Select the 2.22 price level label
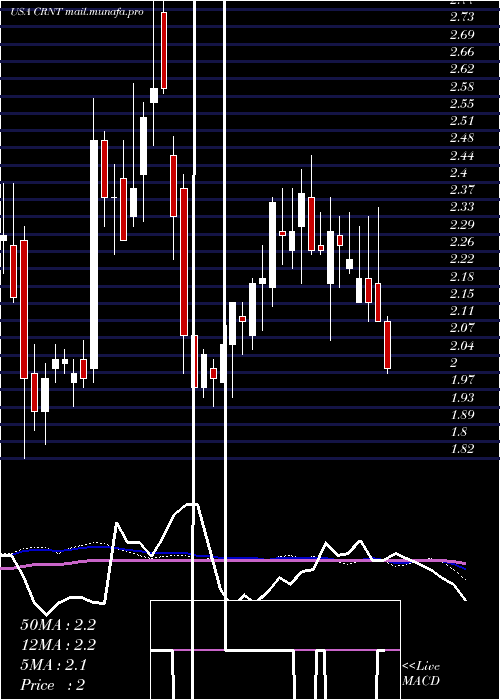The width and height of the screenshot is (500, 700). click(x=462, y=259)
